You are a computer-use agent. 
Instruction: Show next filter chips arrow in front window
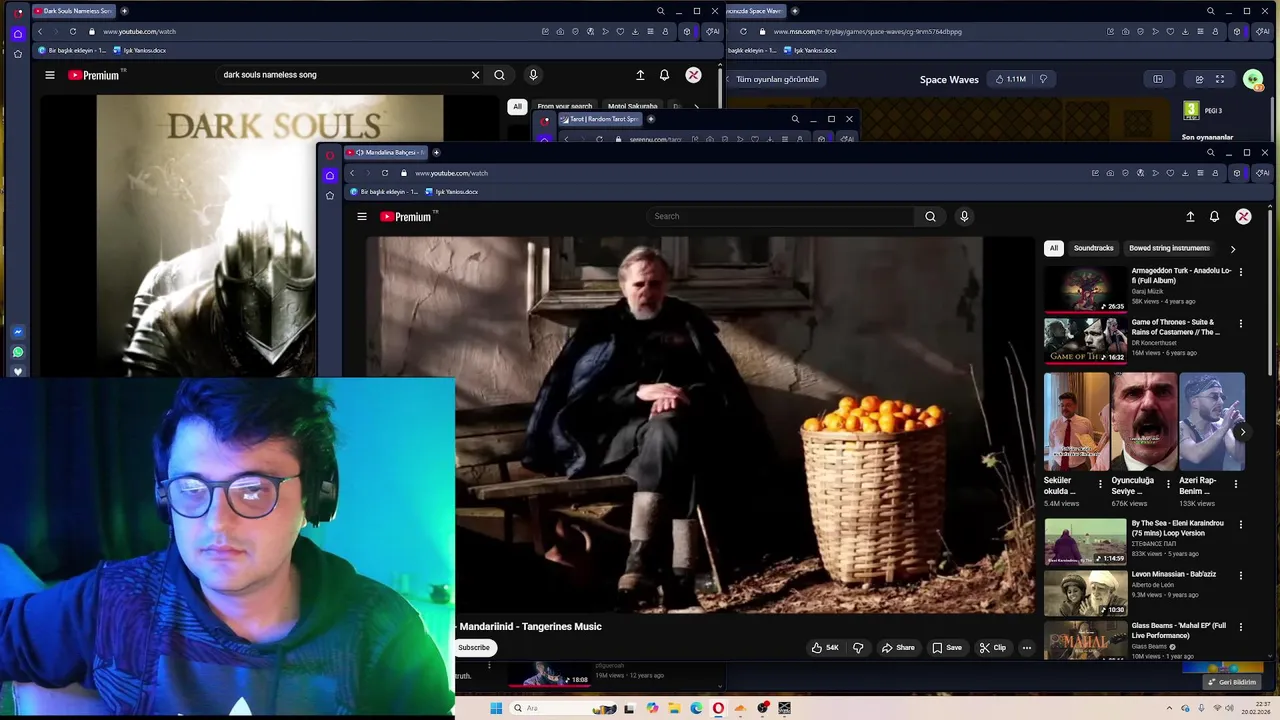[x=1232, y=249]
